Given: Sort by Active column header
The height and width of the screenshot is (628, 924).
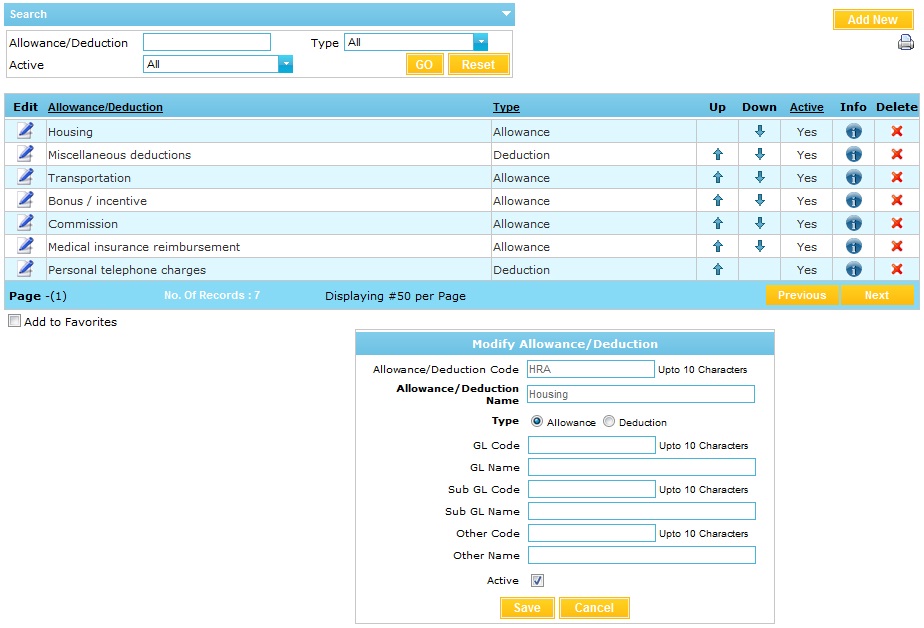Looking at the screenshot, I should pyautogui.click(x=806, y=107).
